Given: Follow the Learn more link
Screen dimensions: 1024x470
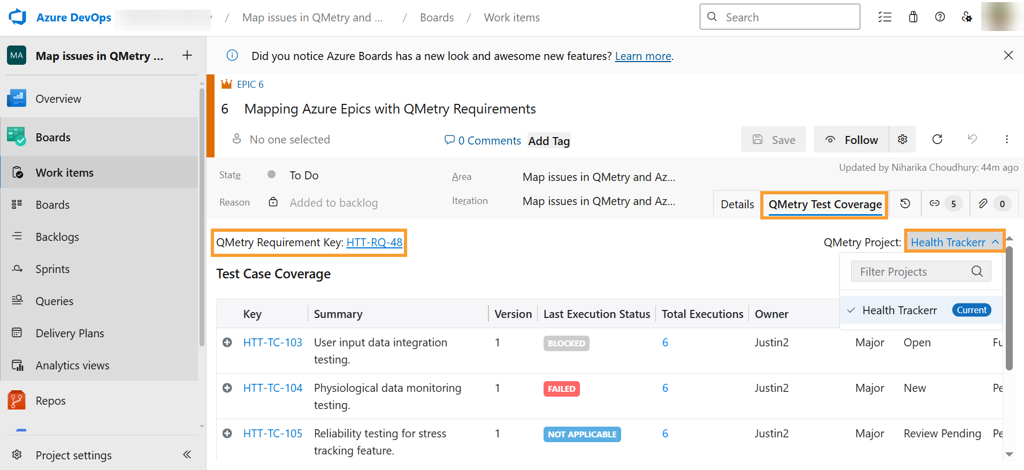Looking at the screenshot, I should (643, 56).
